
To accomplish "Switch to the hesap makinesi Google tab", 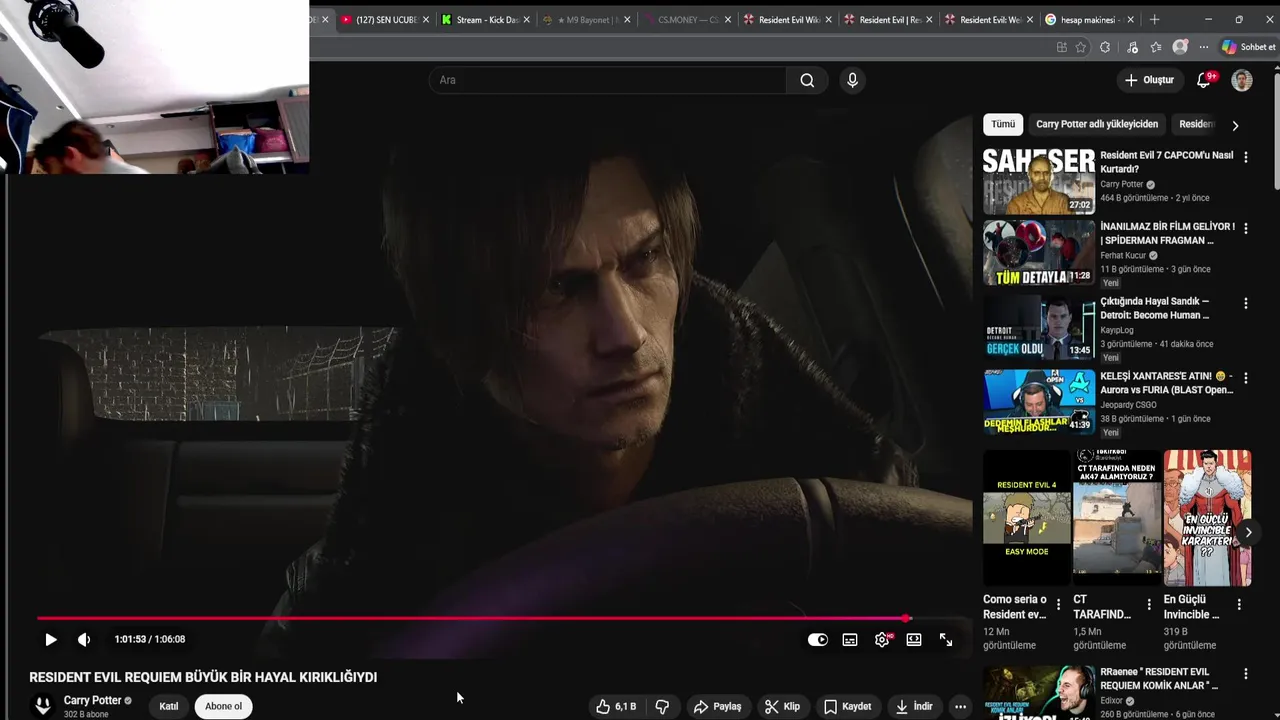I will point(1090,20).
